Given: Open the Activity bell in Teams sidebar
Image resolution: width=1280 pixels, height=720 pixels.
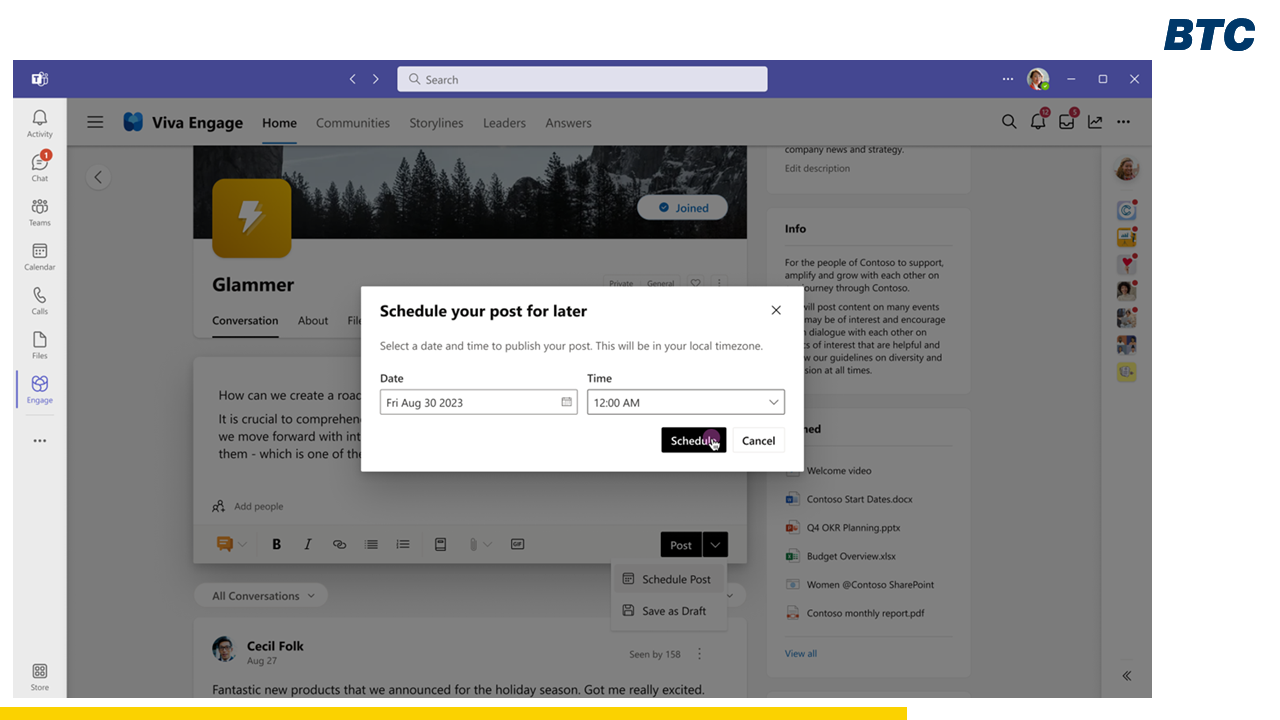Looking at the screenshot, I should [40, 124].
